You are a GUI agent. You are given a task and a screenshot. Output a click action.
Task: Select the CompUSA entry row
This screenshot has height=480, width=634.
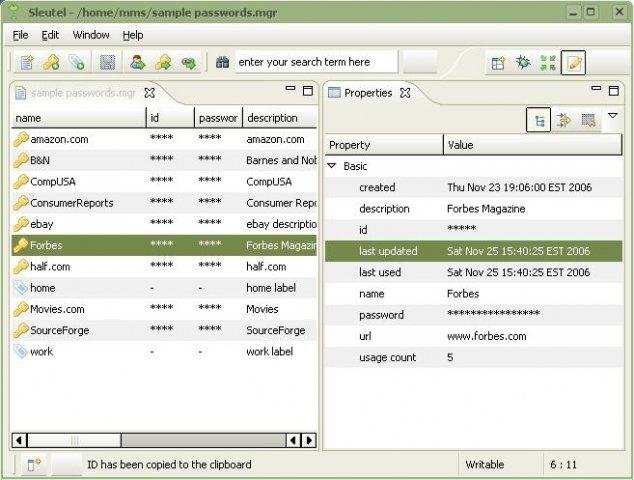click(164, 182)
